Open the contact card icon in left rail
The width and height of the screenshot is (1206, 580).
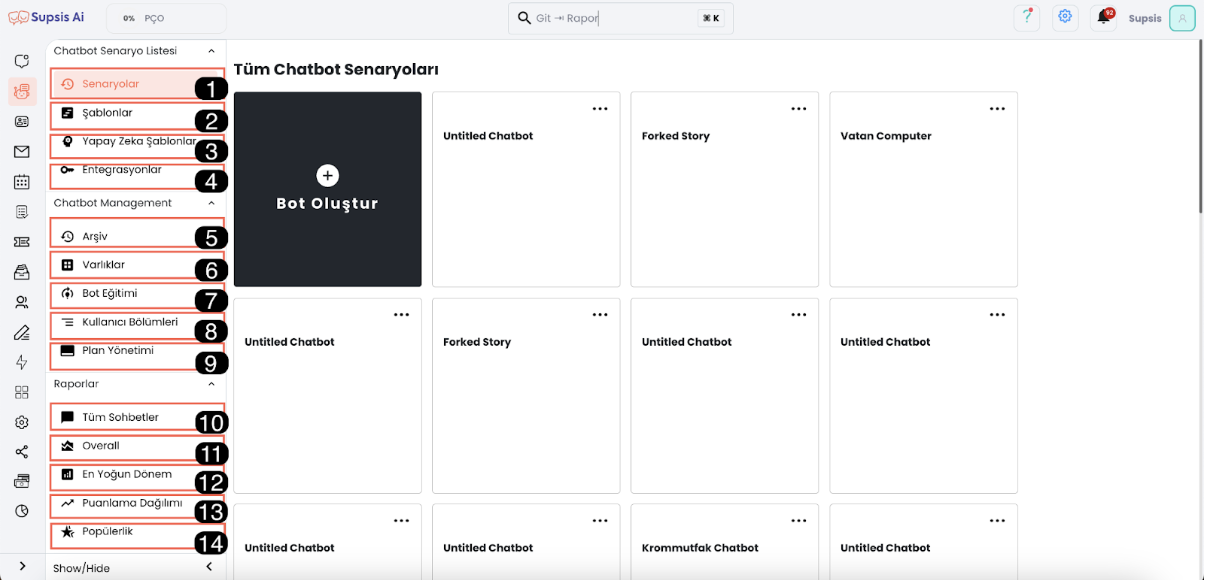point(22,122)
